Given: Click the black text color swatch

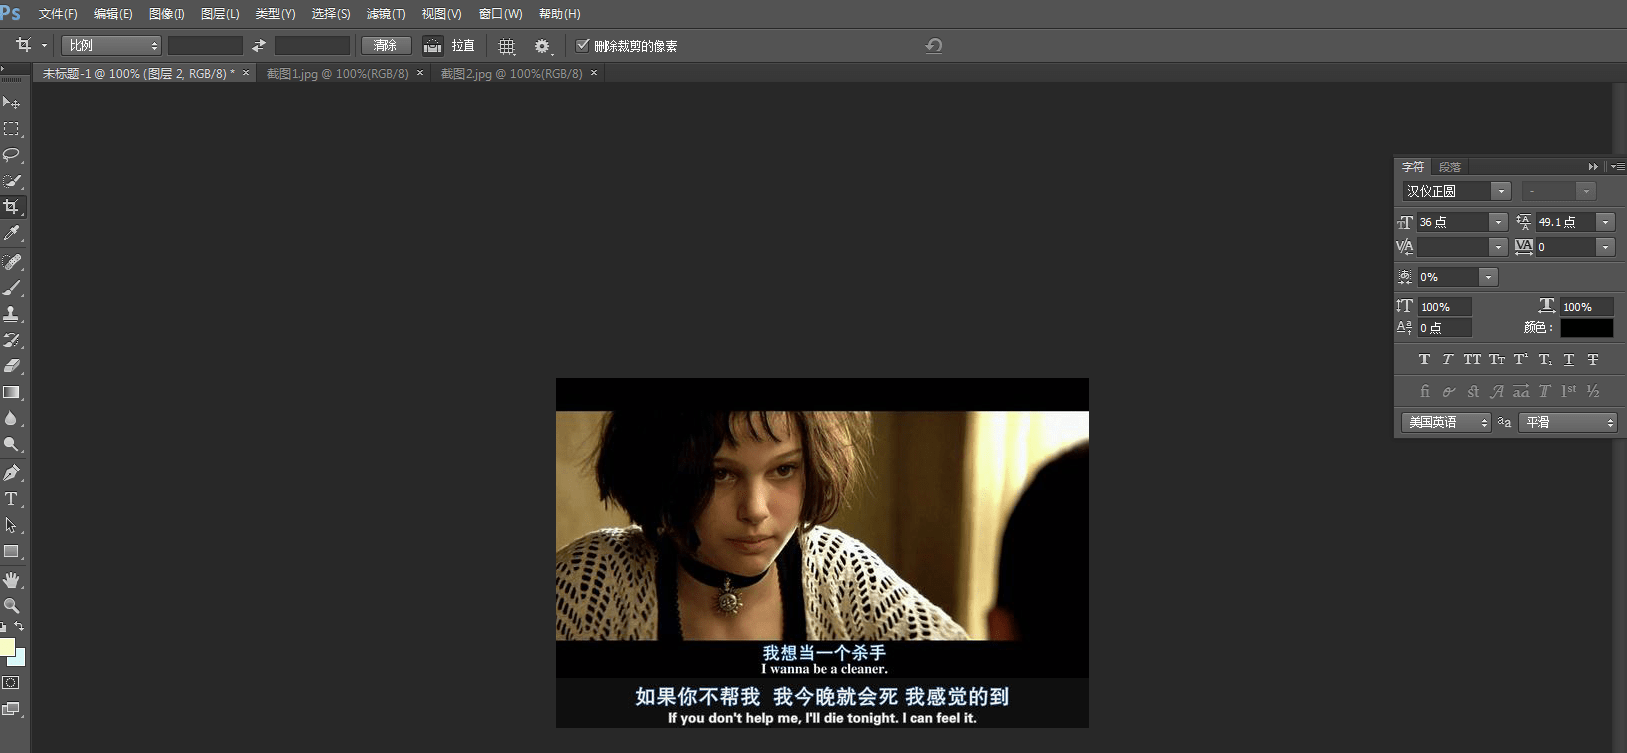Looking at the screenshot, I should (x=1586, y=328).
